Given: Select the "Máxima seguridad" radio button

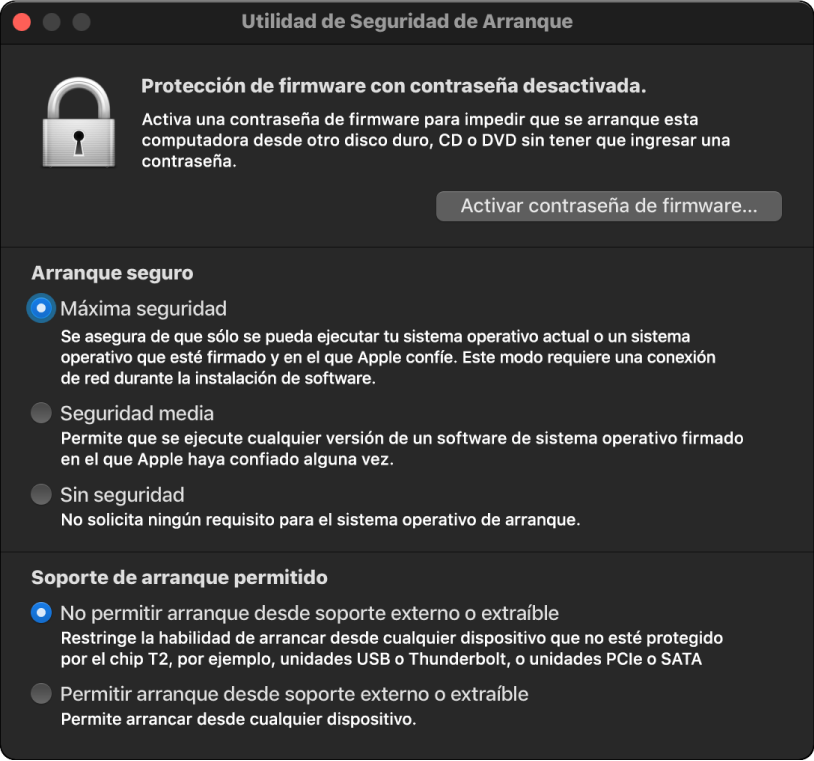Looking at the screenshot, I should tap(40, 308).
